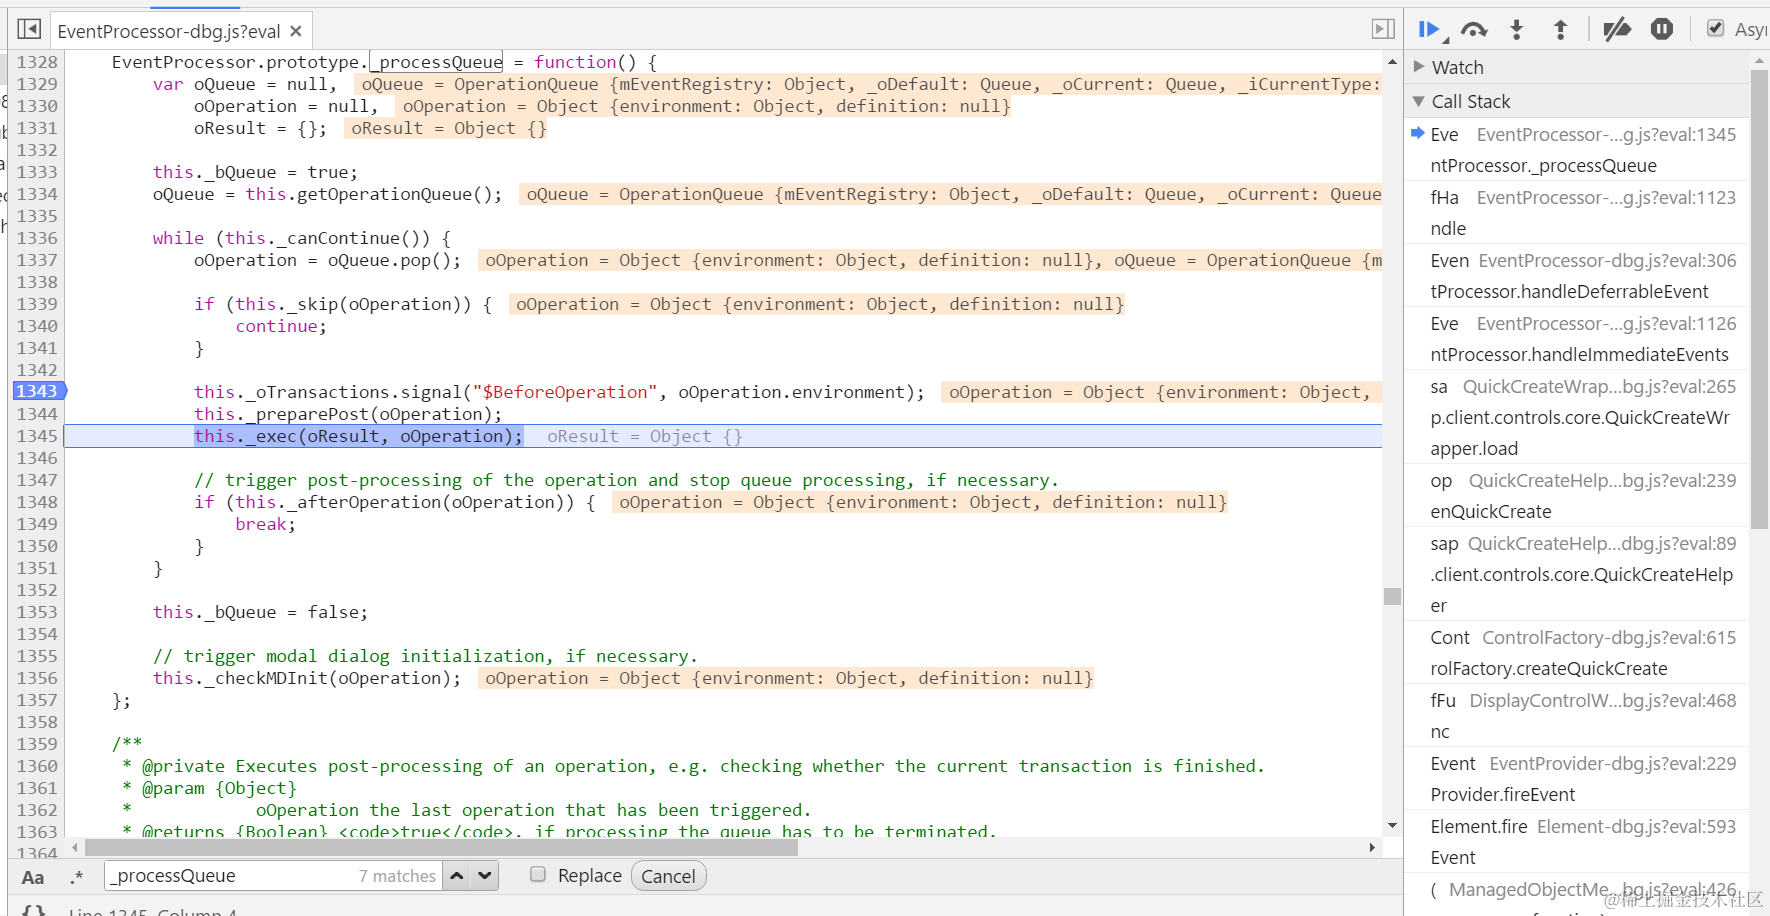
Task: Select the createQuickCreate call stack frame
Action: click(x=1578, y=653)
